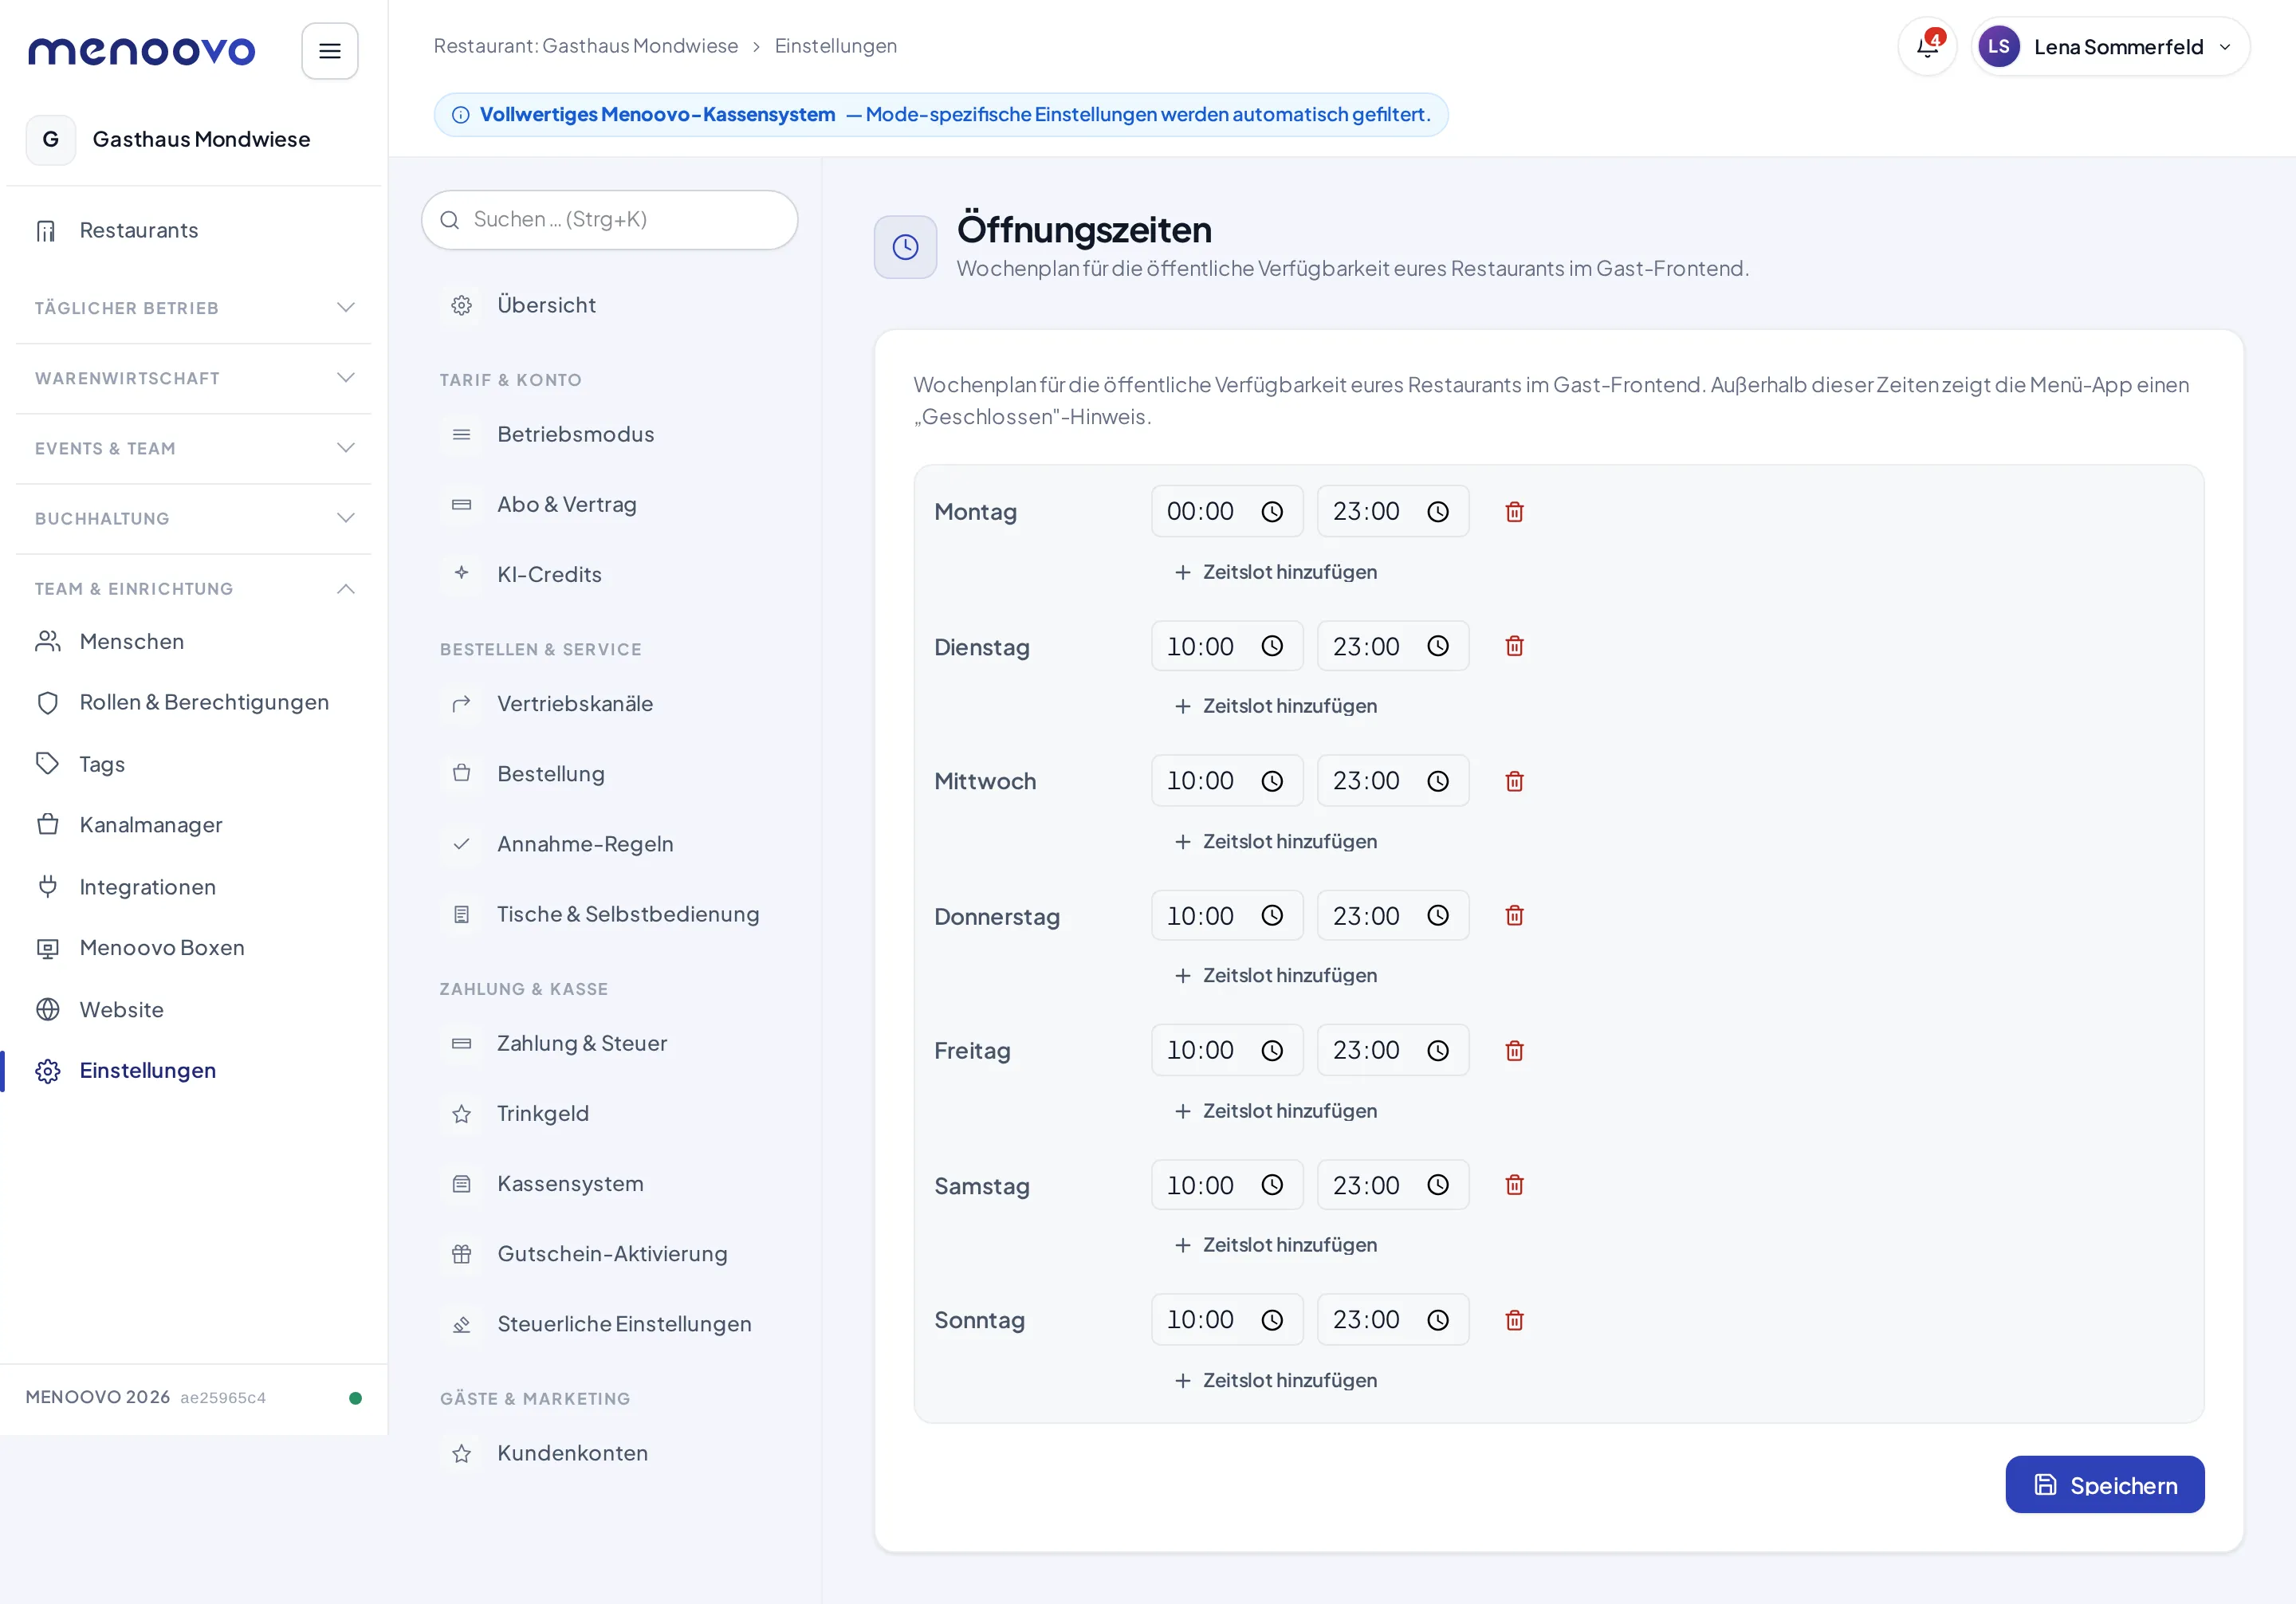The height and width of the screenshot is (1604, 2296).
Task: Open the Lena Sommerfeld user dropdown
Action: [x=2111, y=46]
